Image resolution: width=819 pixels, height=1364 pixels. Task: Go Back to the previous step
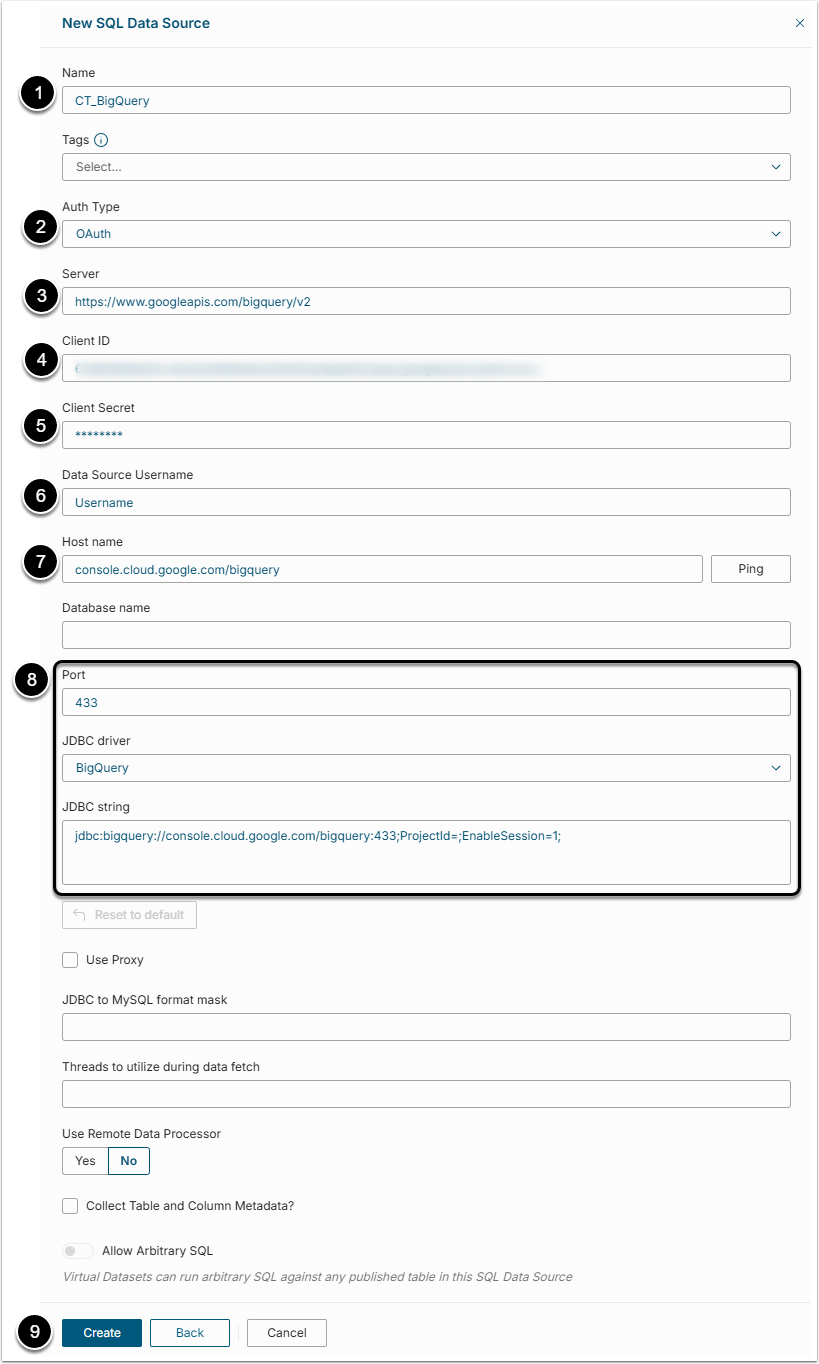coord(190,1333)
